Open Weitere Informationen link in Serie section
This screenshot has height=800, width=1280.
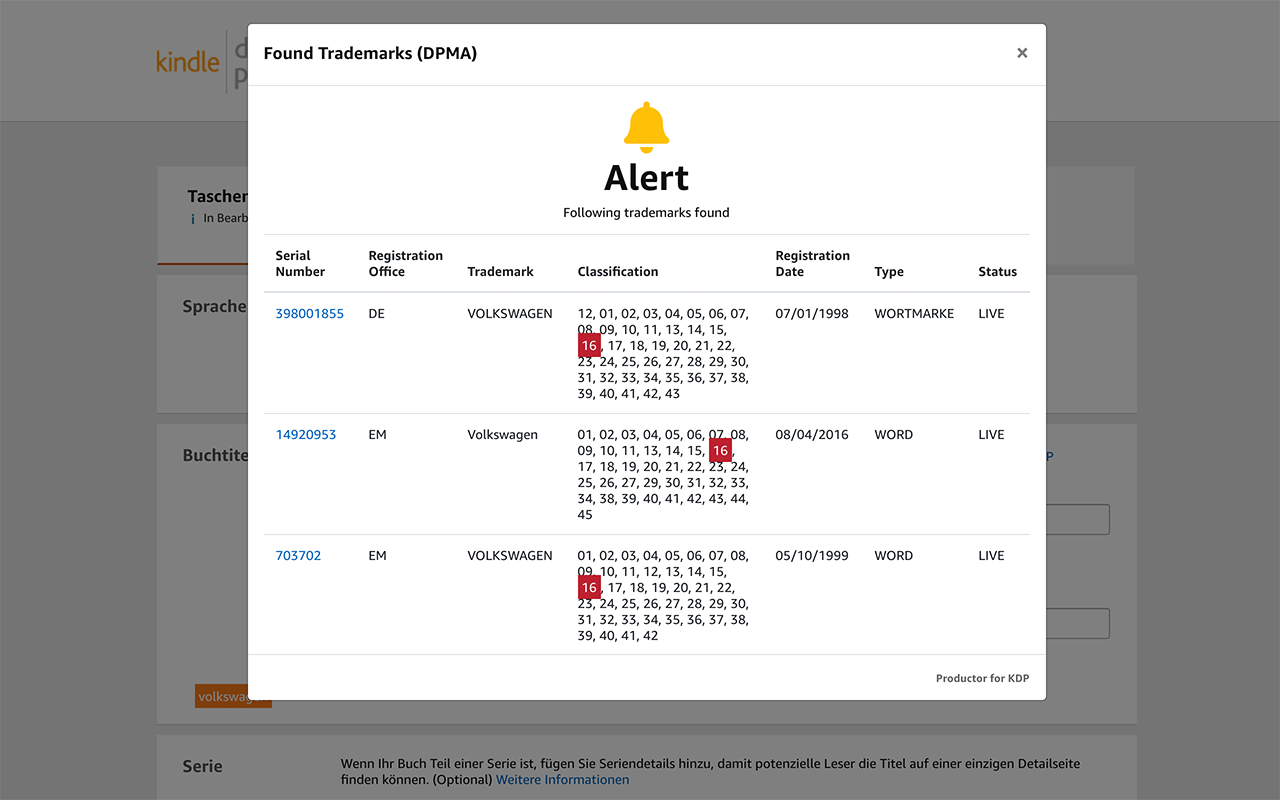click(562, 780)
